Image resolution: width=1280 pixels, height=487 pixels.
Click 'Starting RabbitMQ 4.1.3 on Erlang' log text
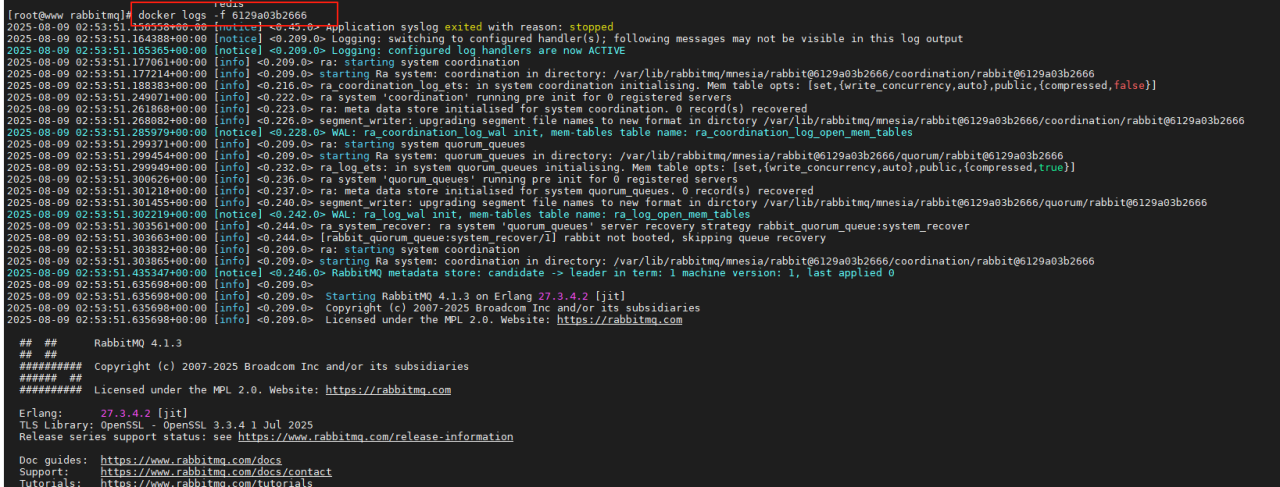429,296
